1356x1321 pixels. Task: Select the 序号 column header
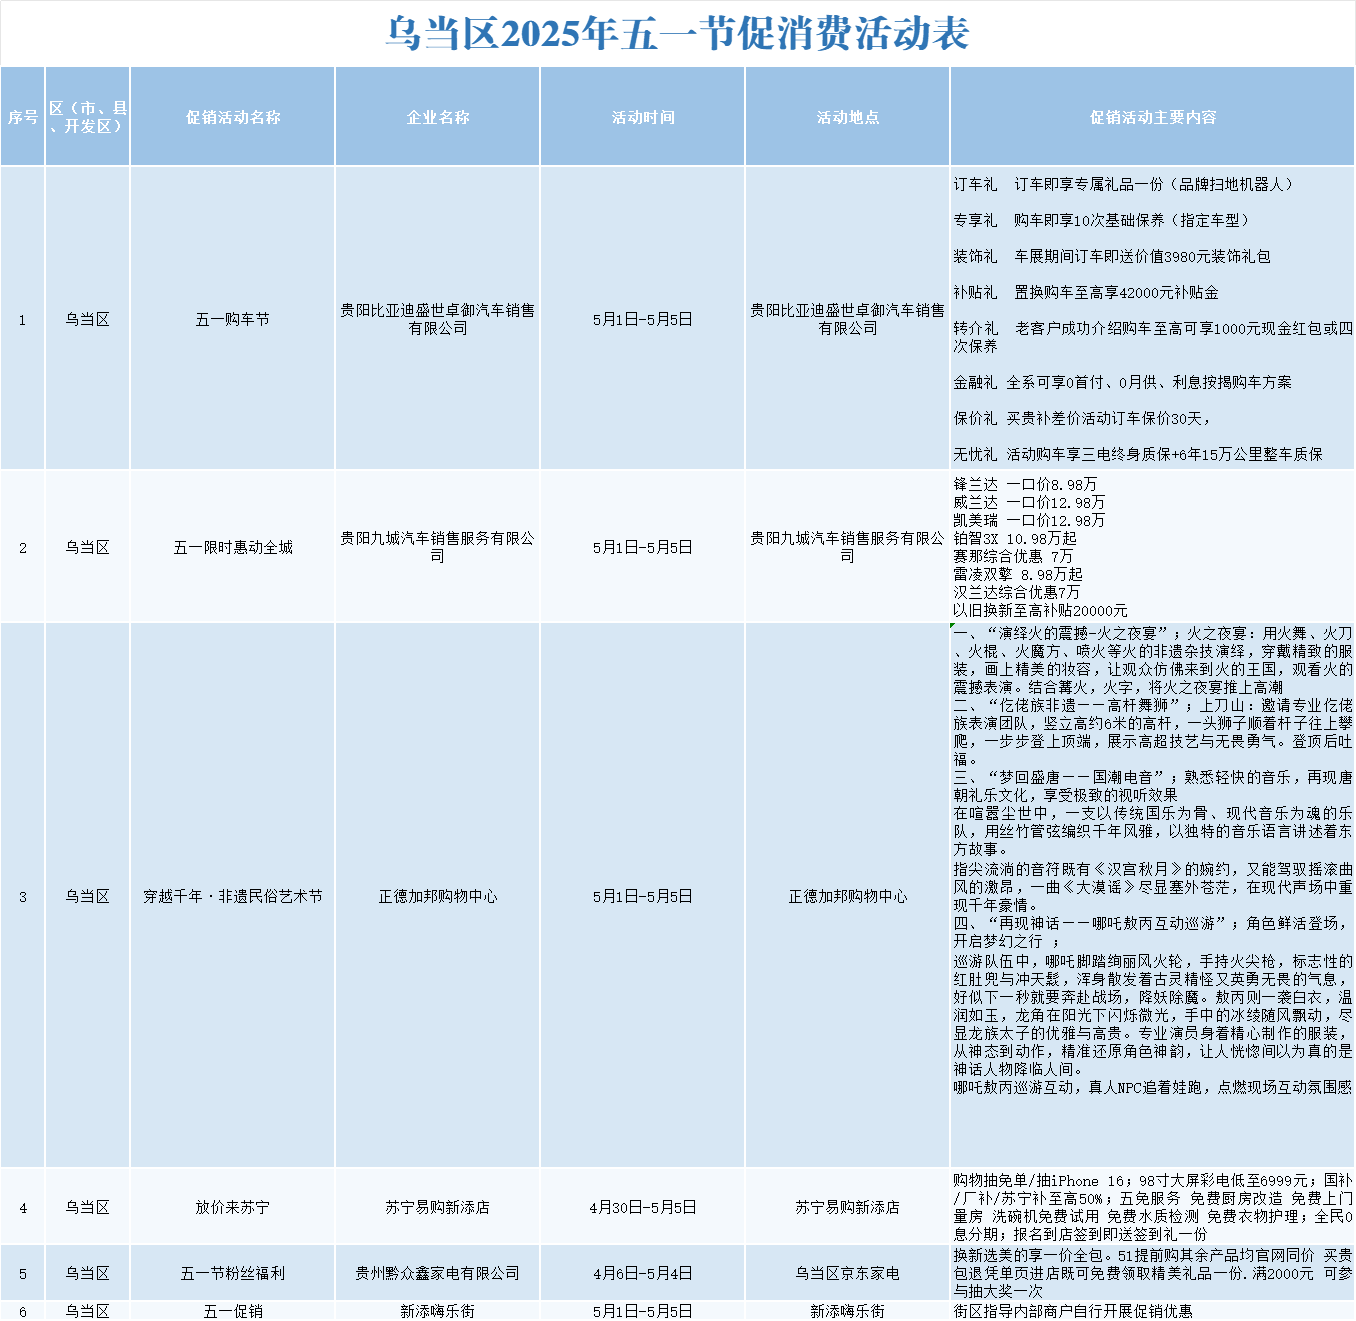click(x=23, y=117)
